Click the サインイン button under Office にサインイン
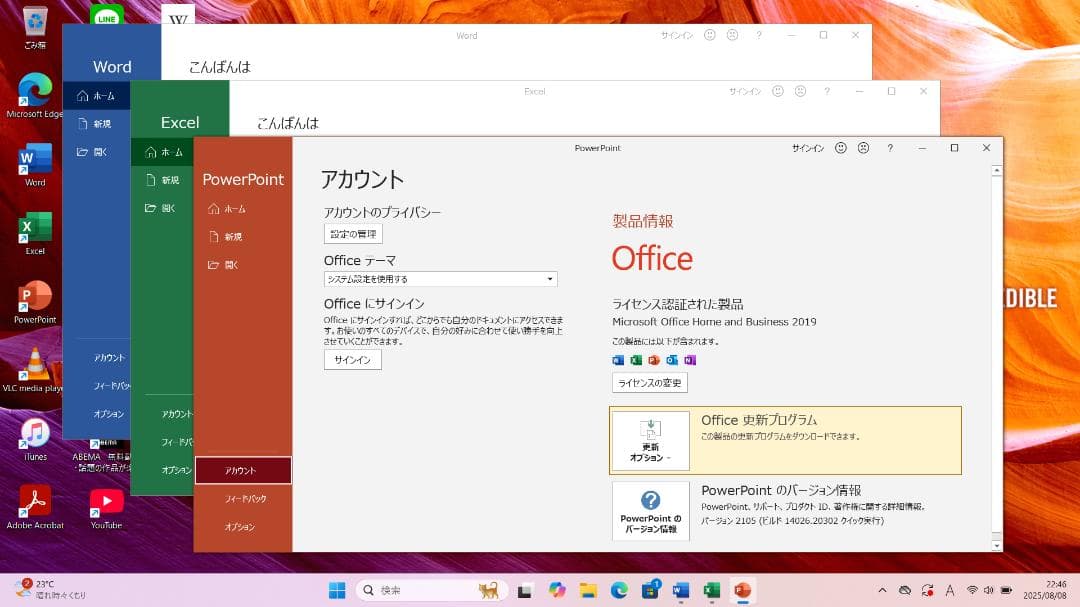Image resolution: width=1080 pixels, height=607 pixels. 351,359
